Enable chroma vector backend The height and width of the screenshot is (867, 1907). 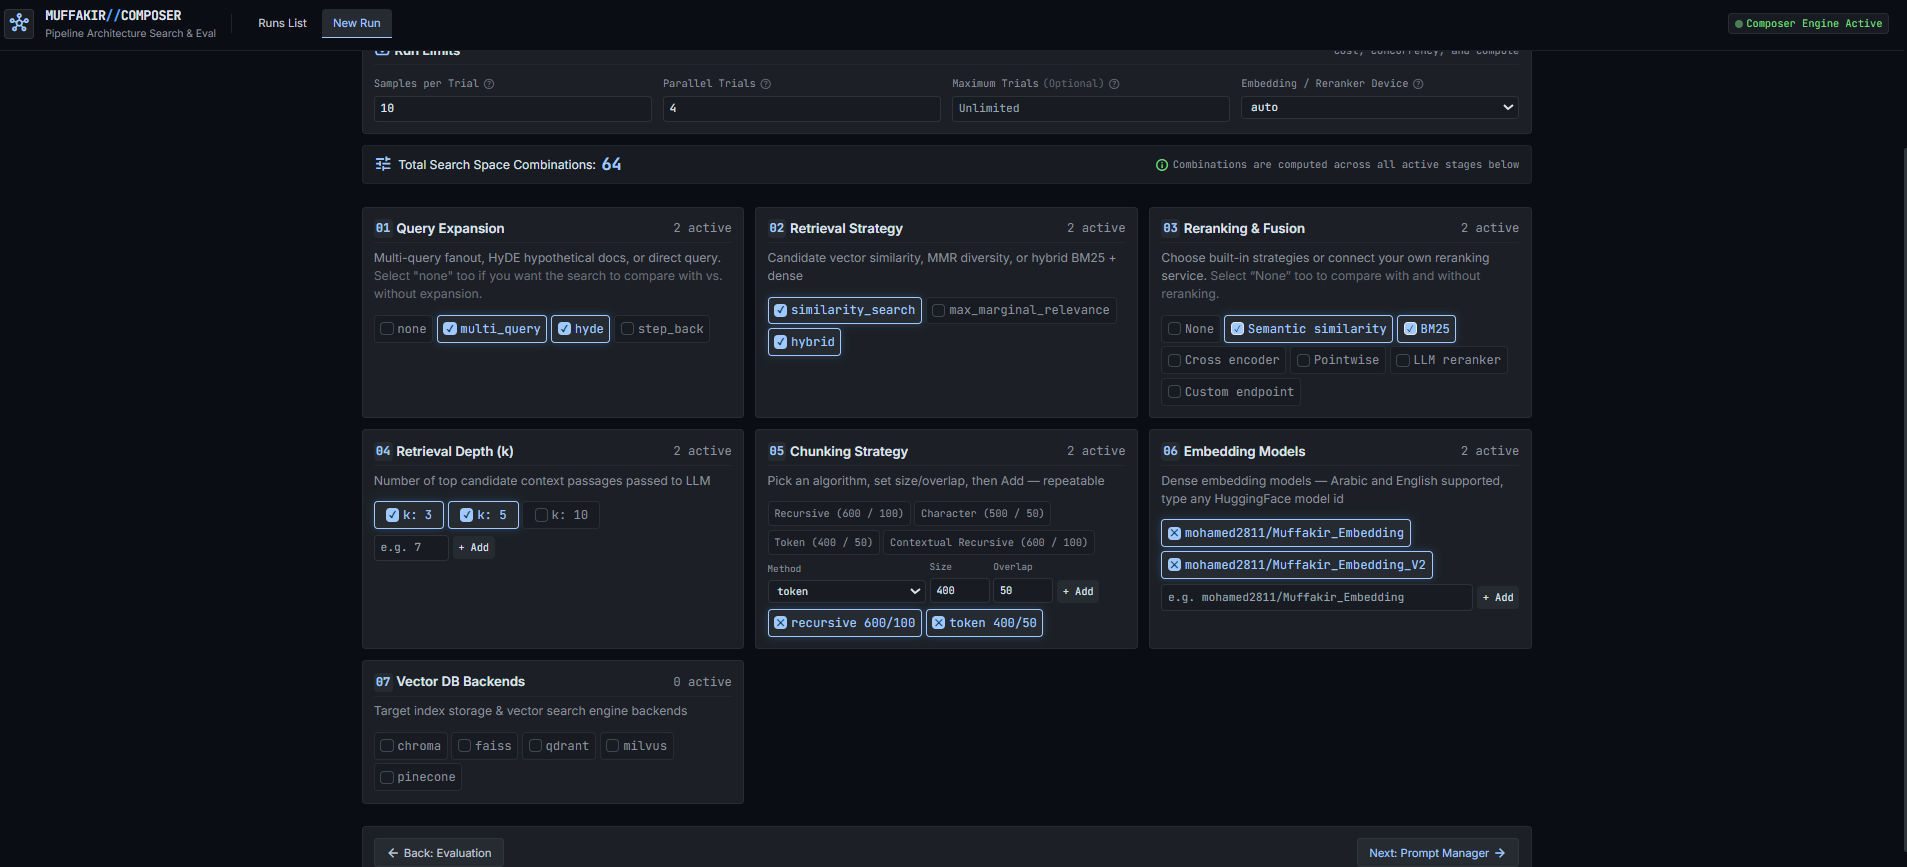click(x=409, y=746)
